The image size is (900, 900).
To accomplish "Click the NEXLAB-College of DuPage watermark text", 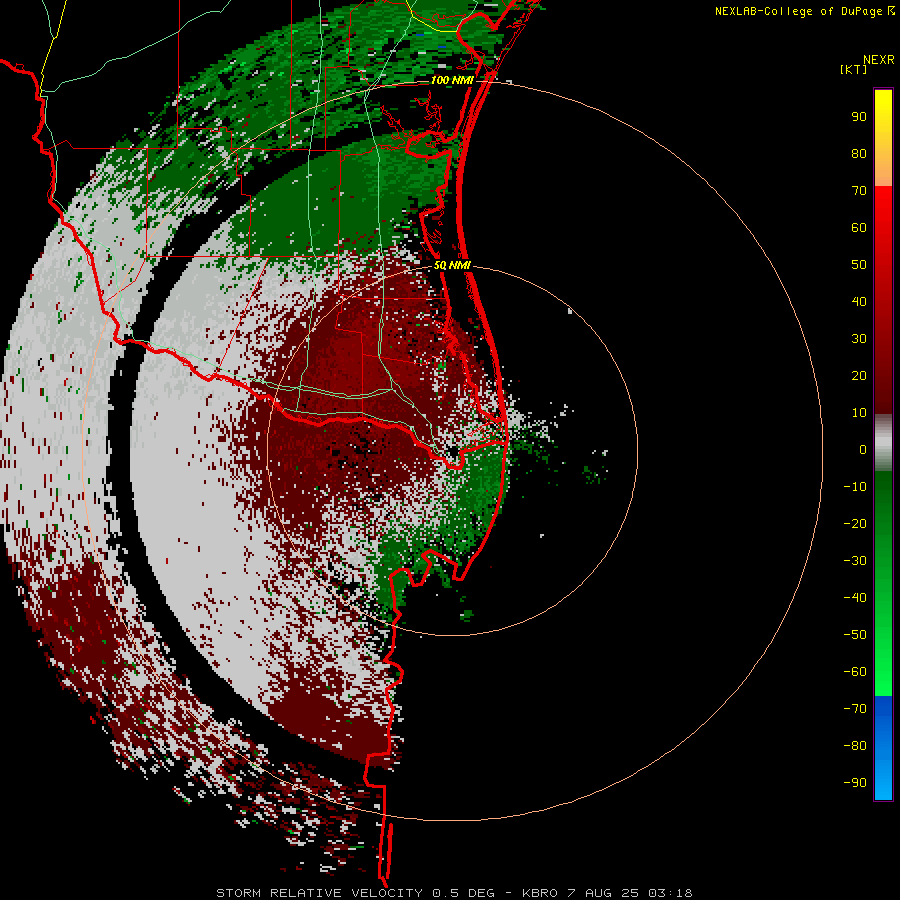I will pyautogui.click(x=804, y=11).
